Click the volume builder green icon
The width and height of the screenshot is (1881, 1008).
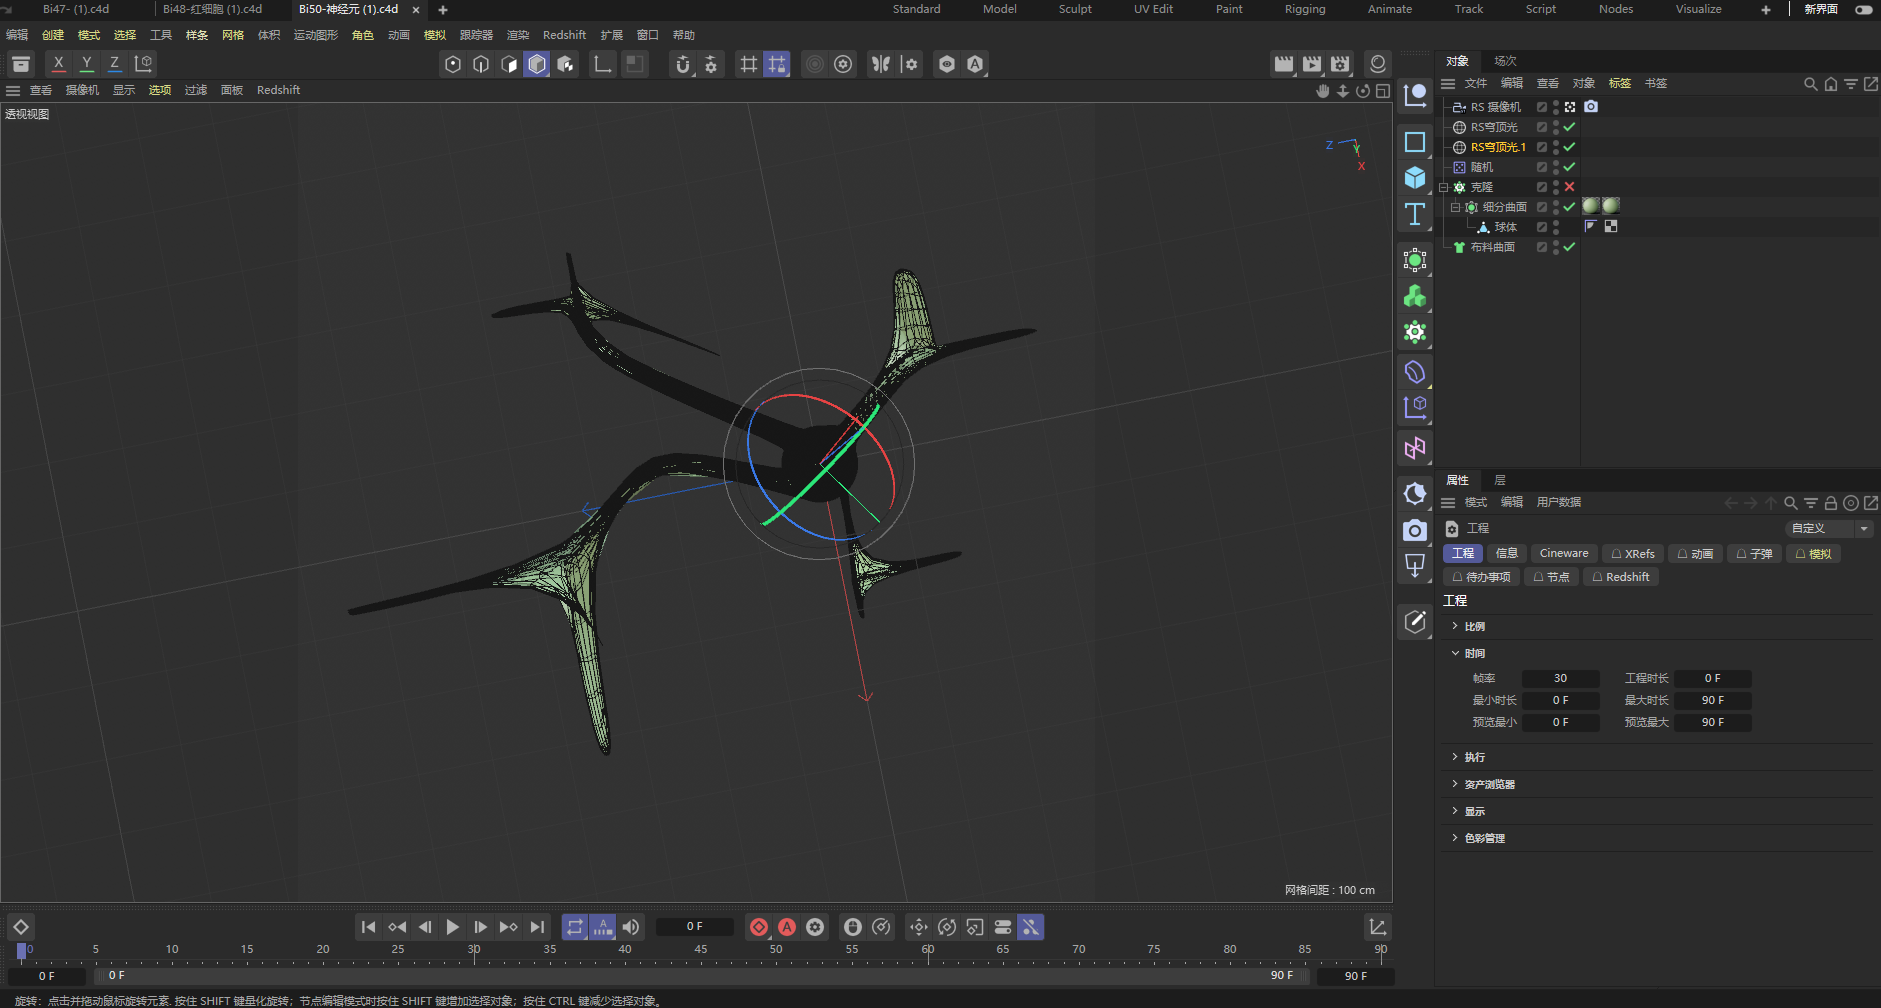(1415, 296)
